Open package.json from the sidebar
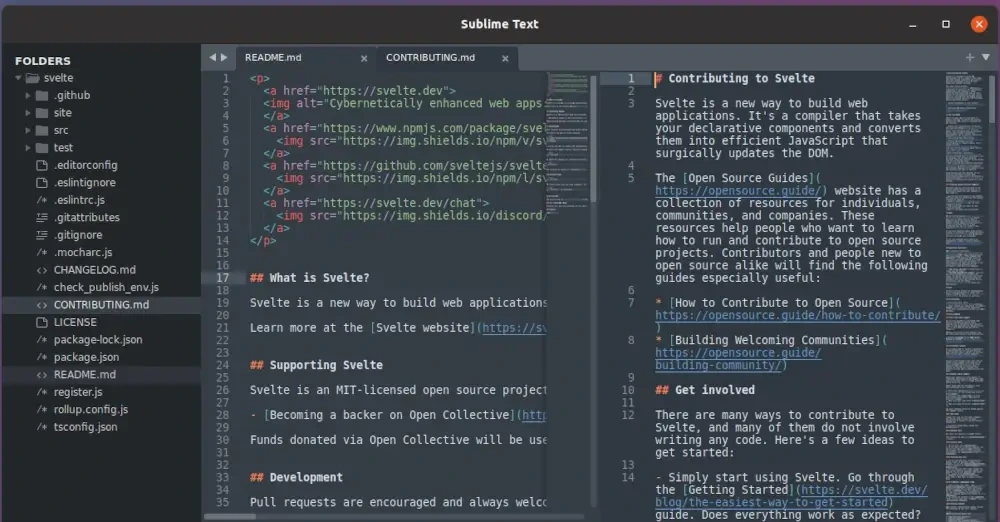 tap(86, 357)
